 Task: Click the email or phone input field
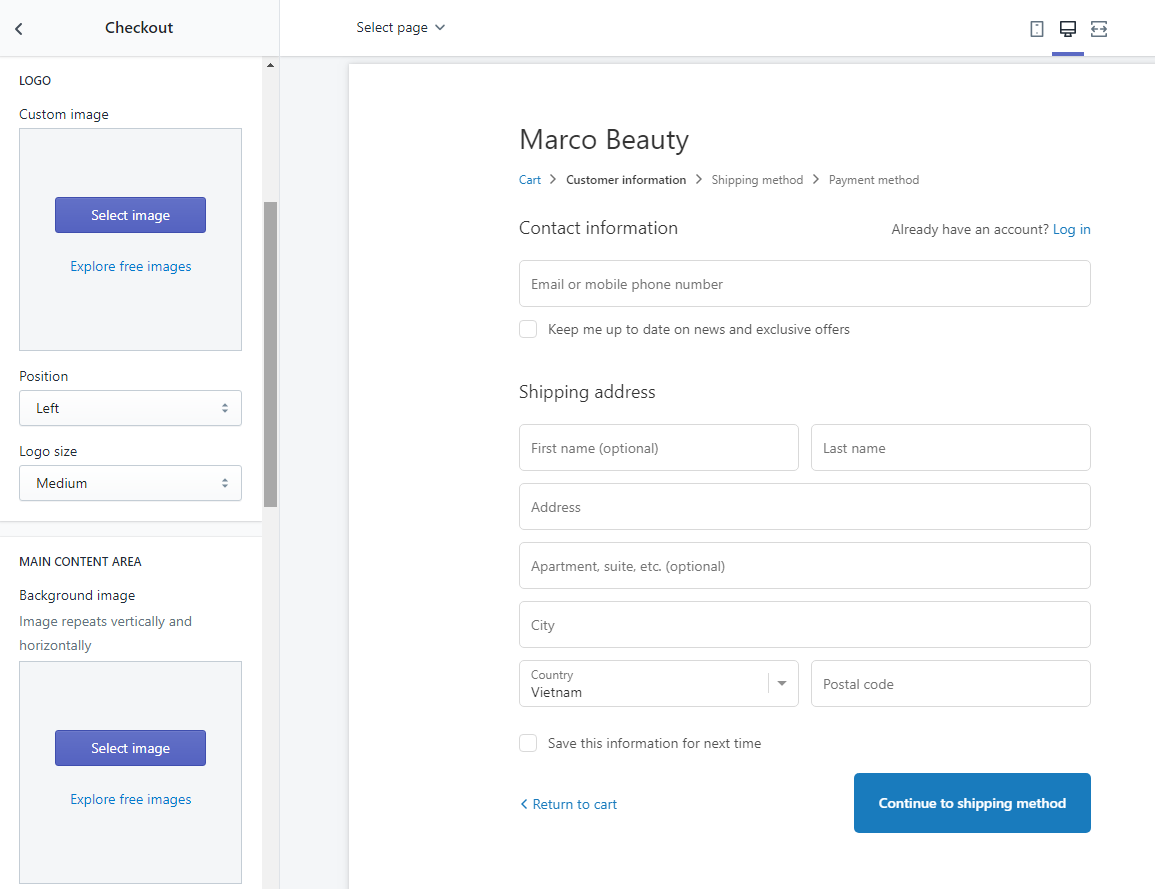[804, 283]
